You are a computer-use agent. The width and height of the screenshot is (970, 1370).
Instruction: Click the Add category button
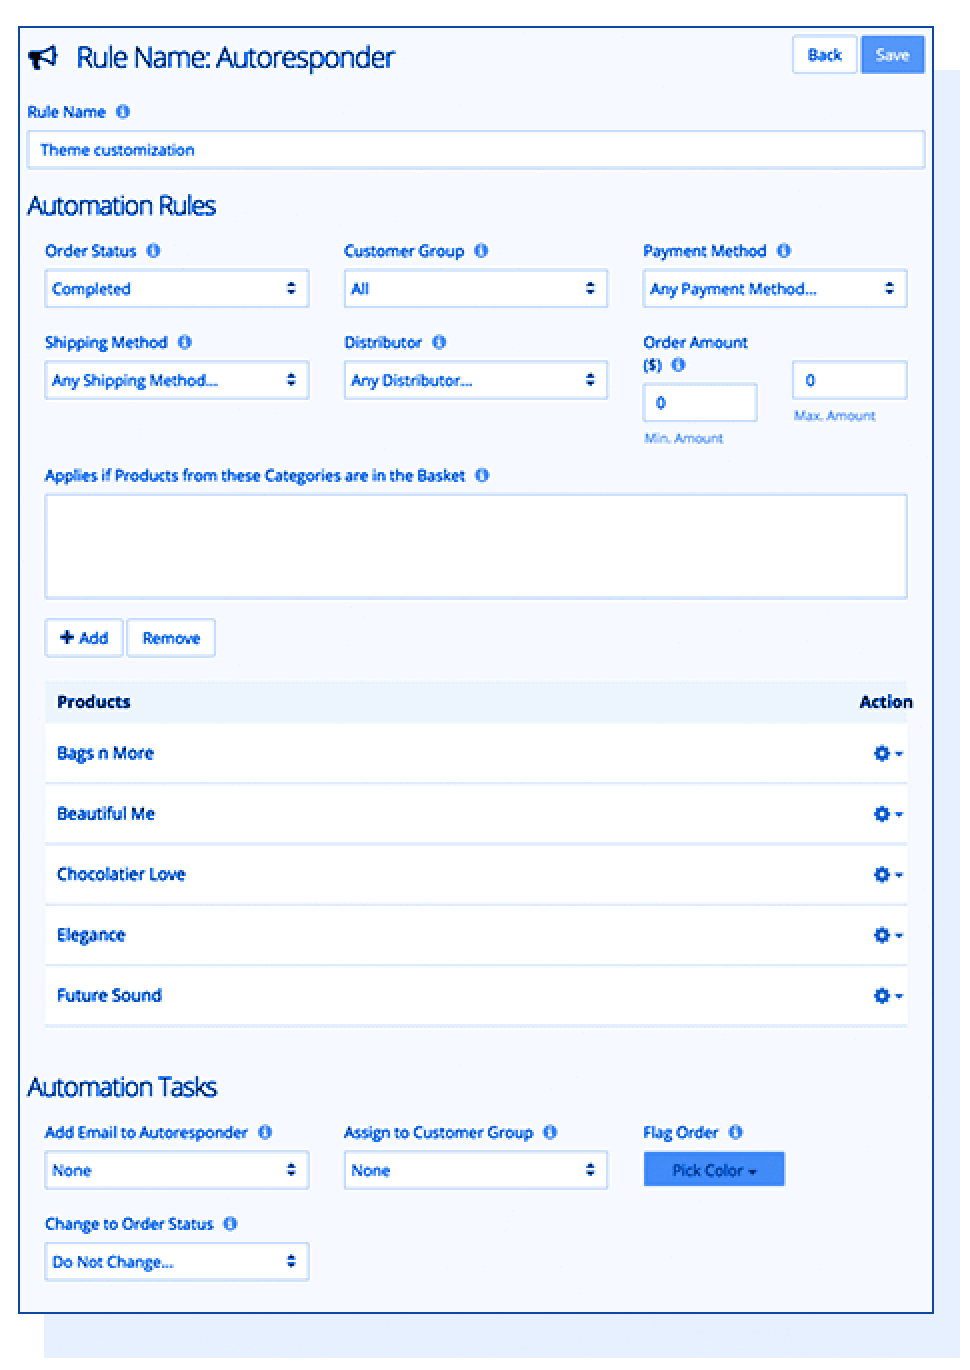pyautogui.click(x=84, y=638)
